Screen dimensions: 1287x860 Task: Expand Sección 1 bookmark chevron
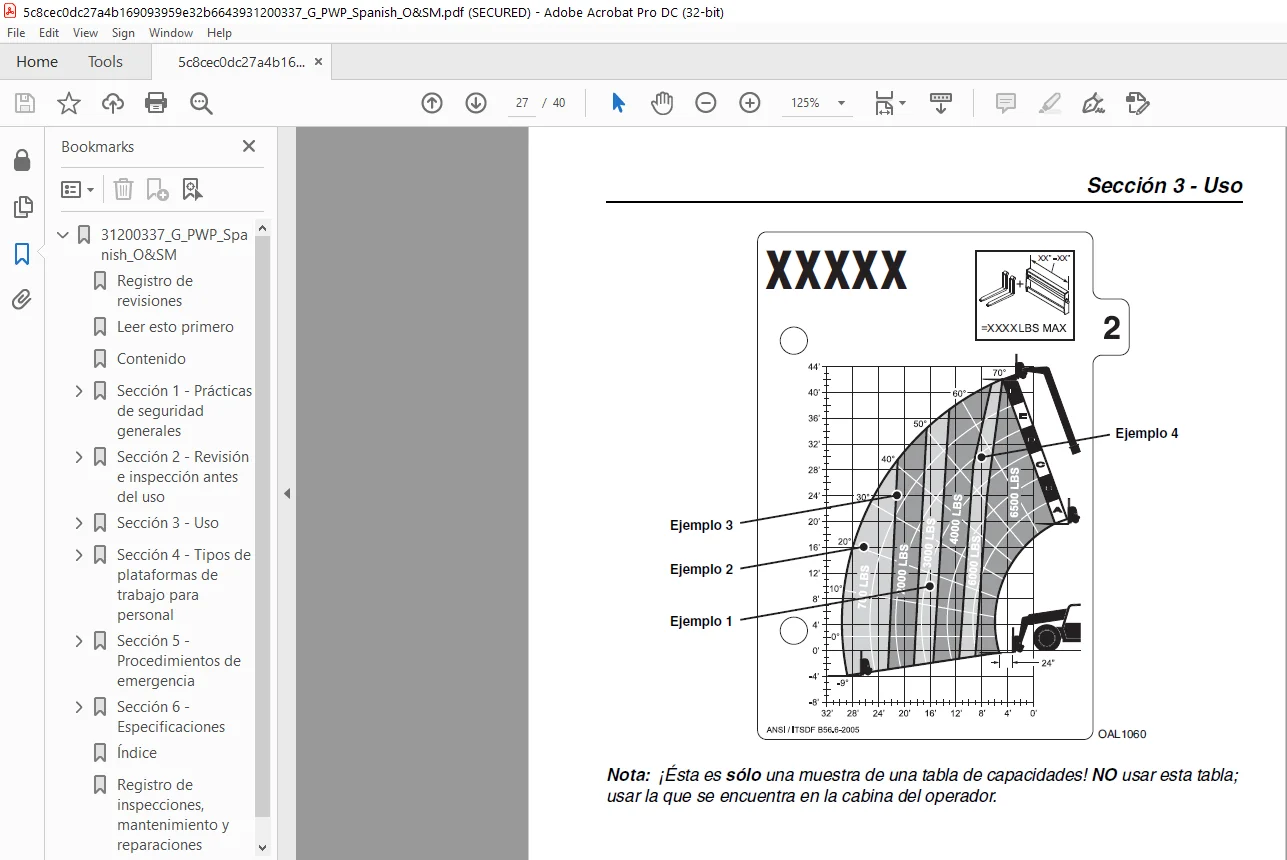pyautogui.click(x=79, y=391)
